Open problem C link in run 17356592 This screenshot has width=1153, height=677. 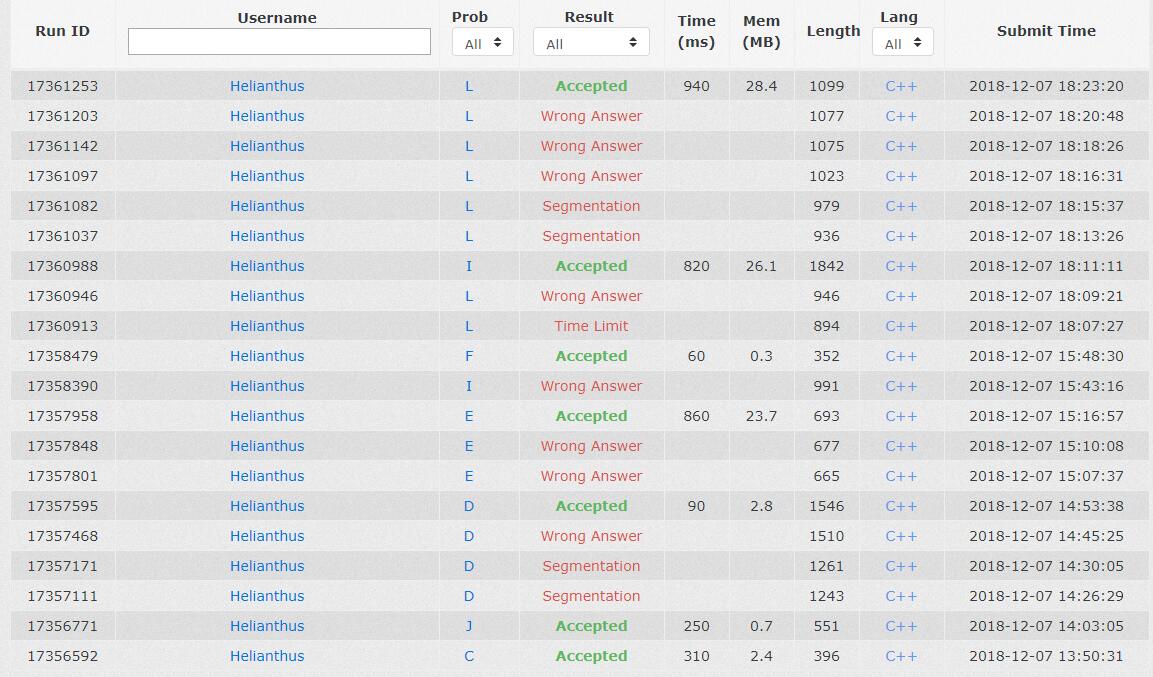(469, 656)
